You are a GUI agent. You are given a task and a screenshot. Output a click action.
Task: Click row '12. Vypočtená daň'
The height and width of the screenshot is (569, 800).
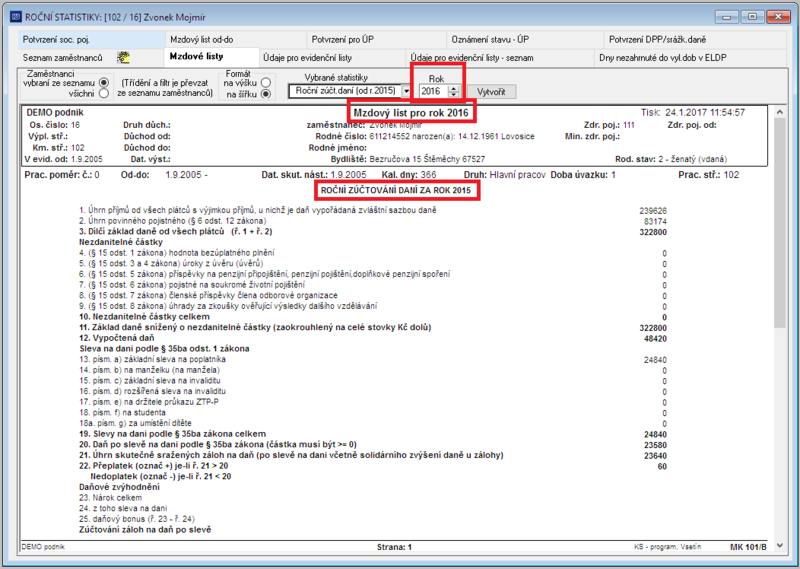[x=373, y=338]
